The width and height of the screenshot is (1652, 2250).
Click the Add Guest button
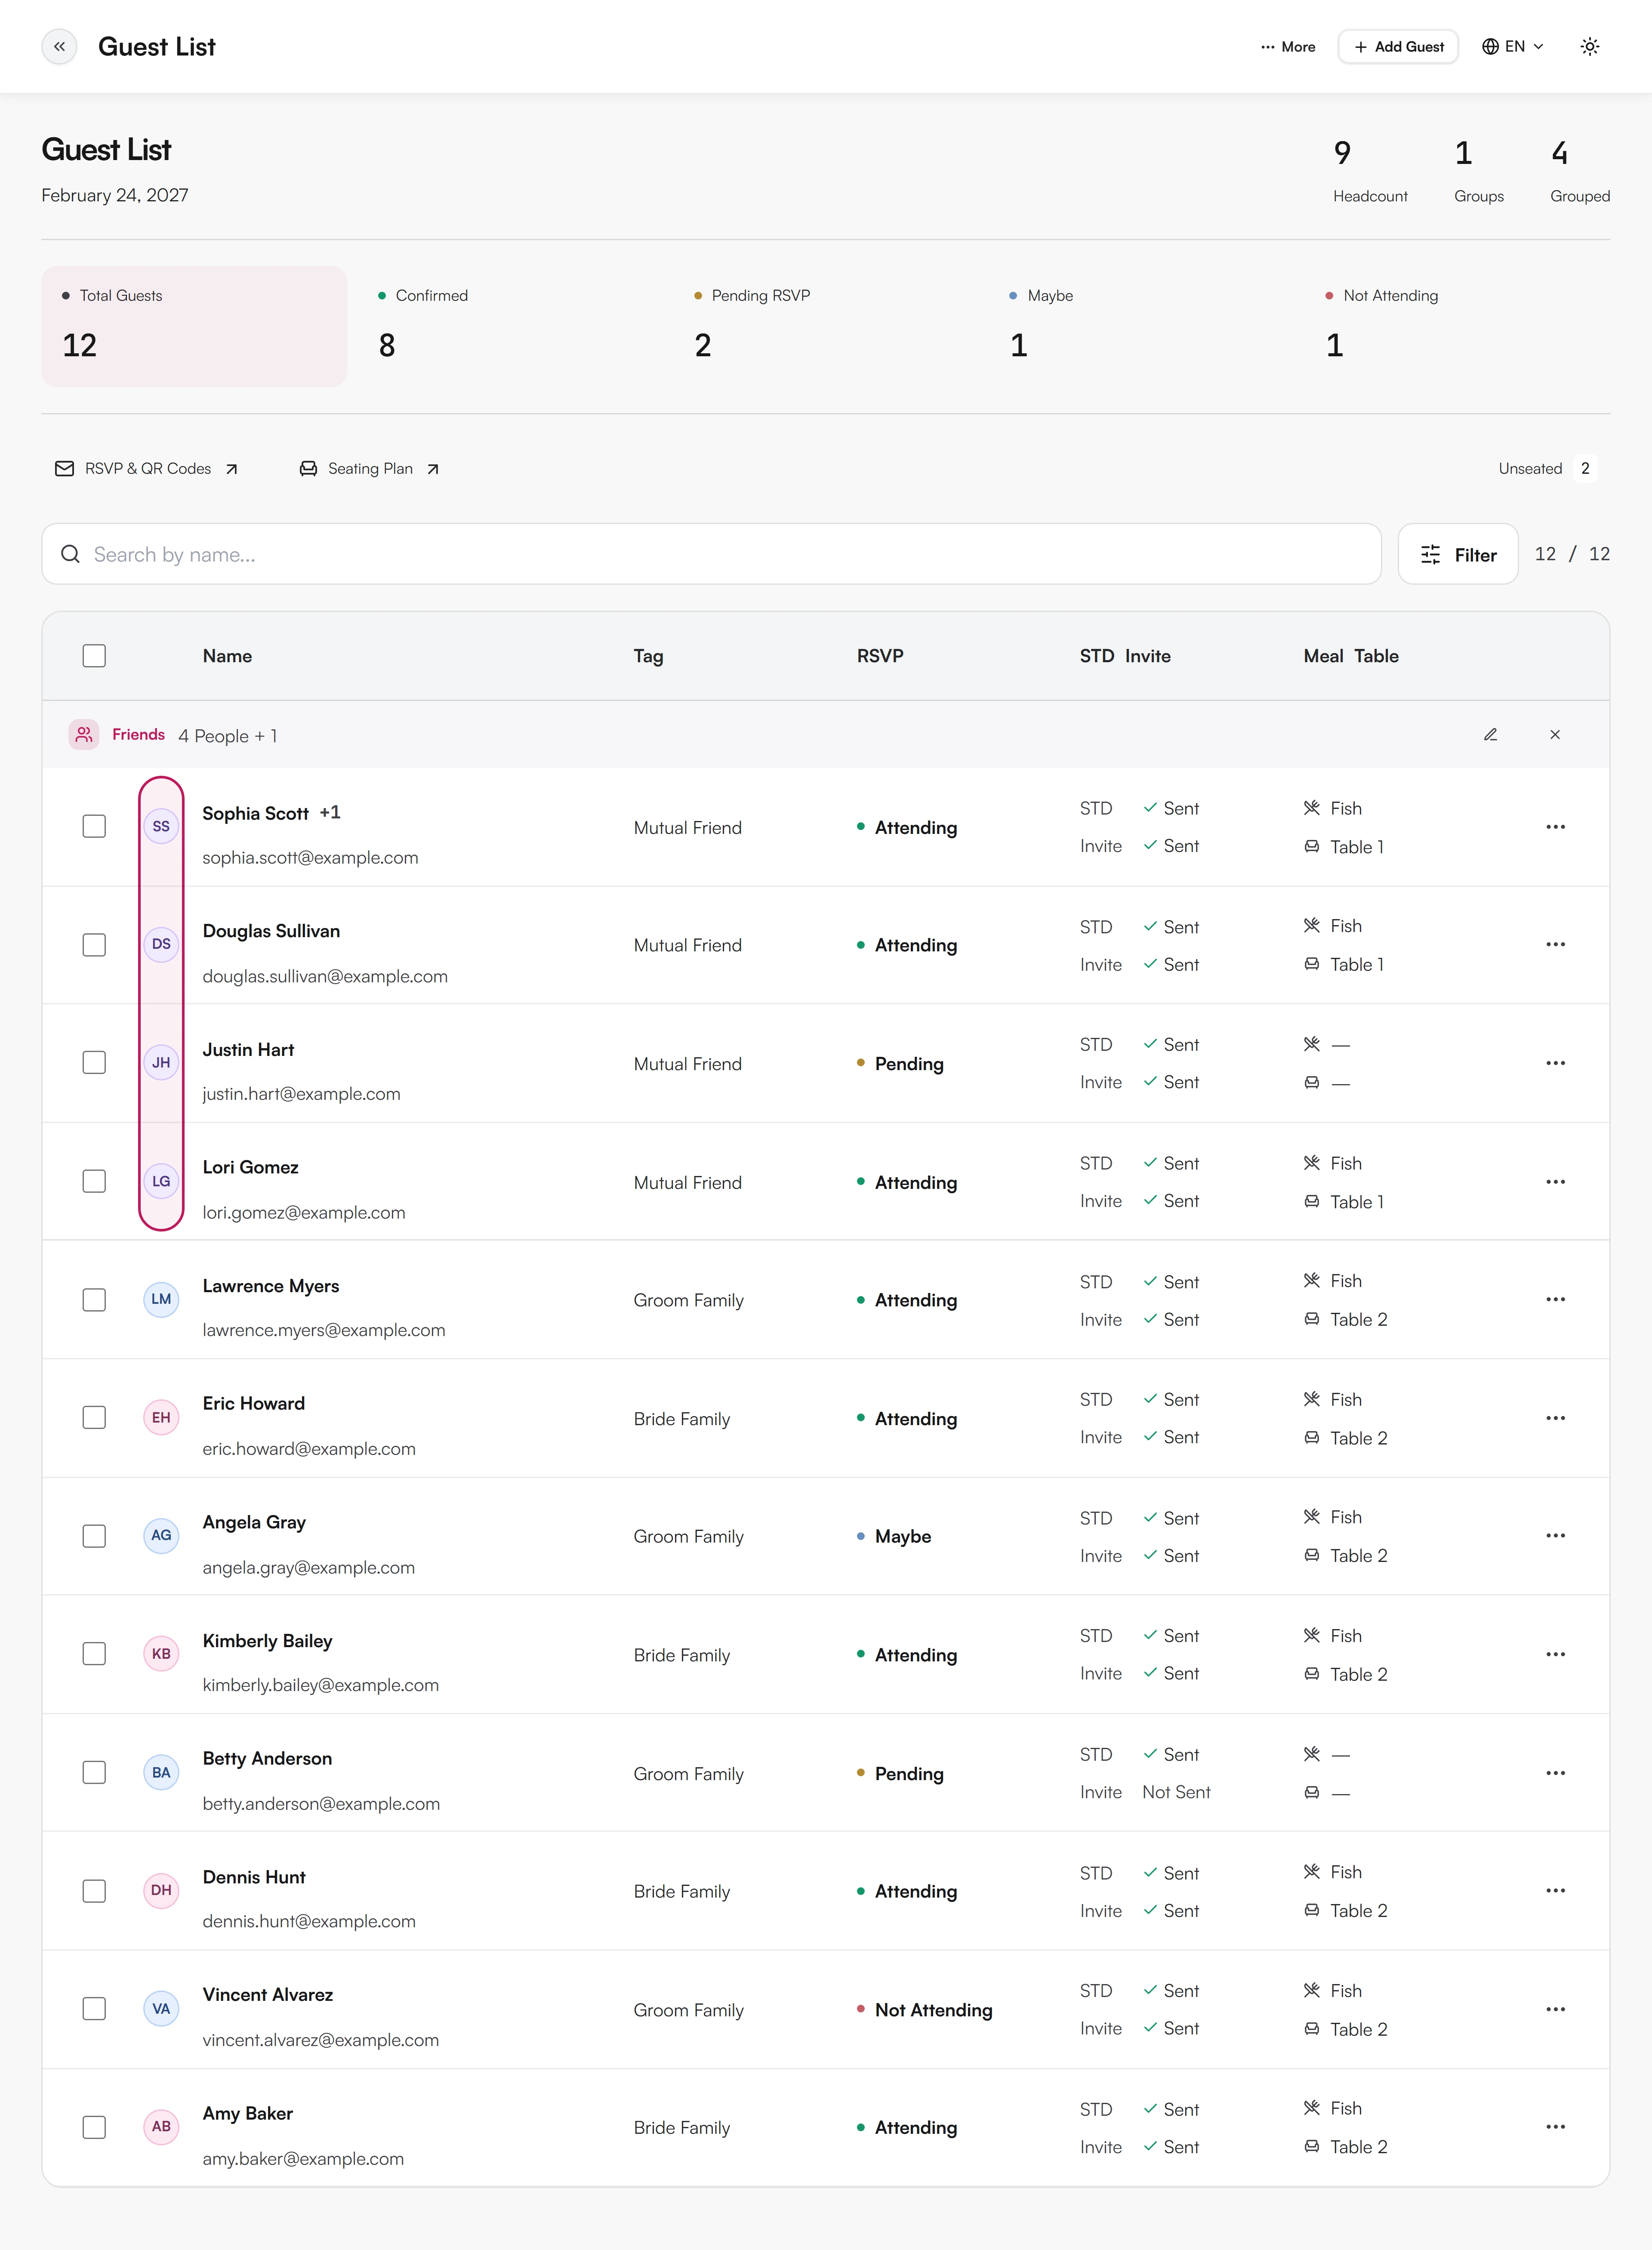point(1398,46)
